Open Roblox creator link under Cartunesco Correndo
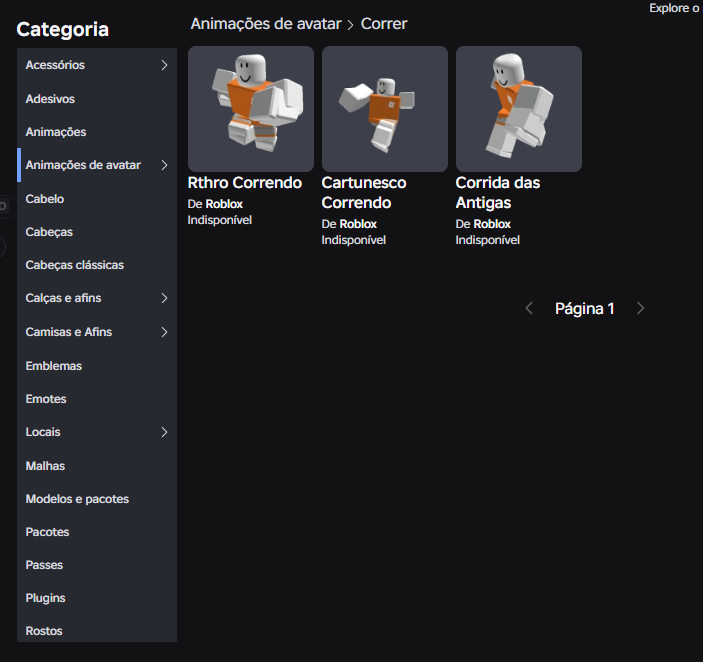 tap(358, 224)
